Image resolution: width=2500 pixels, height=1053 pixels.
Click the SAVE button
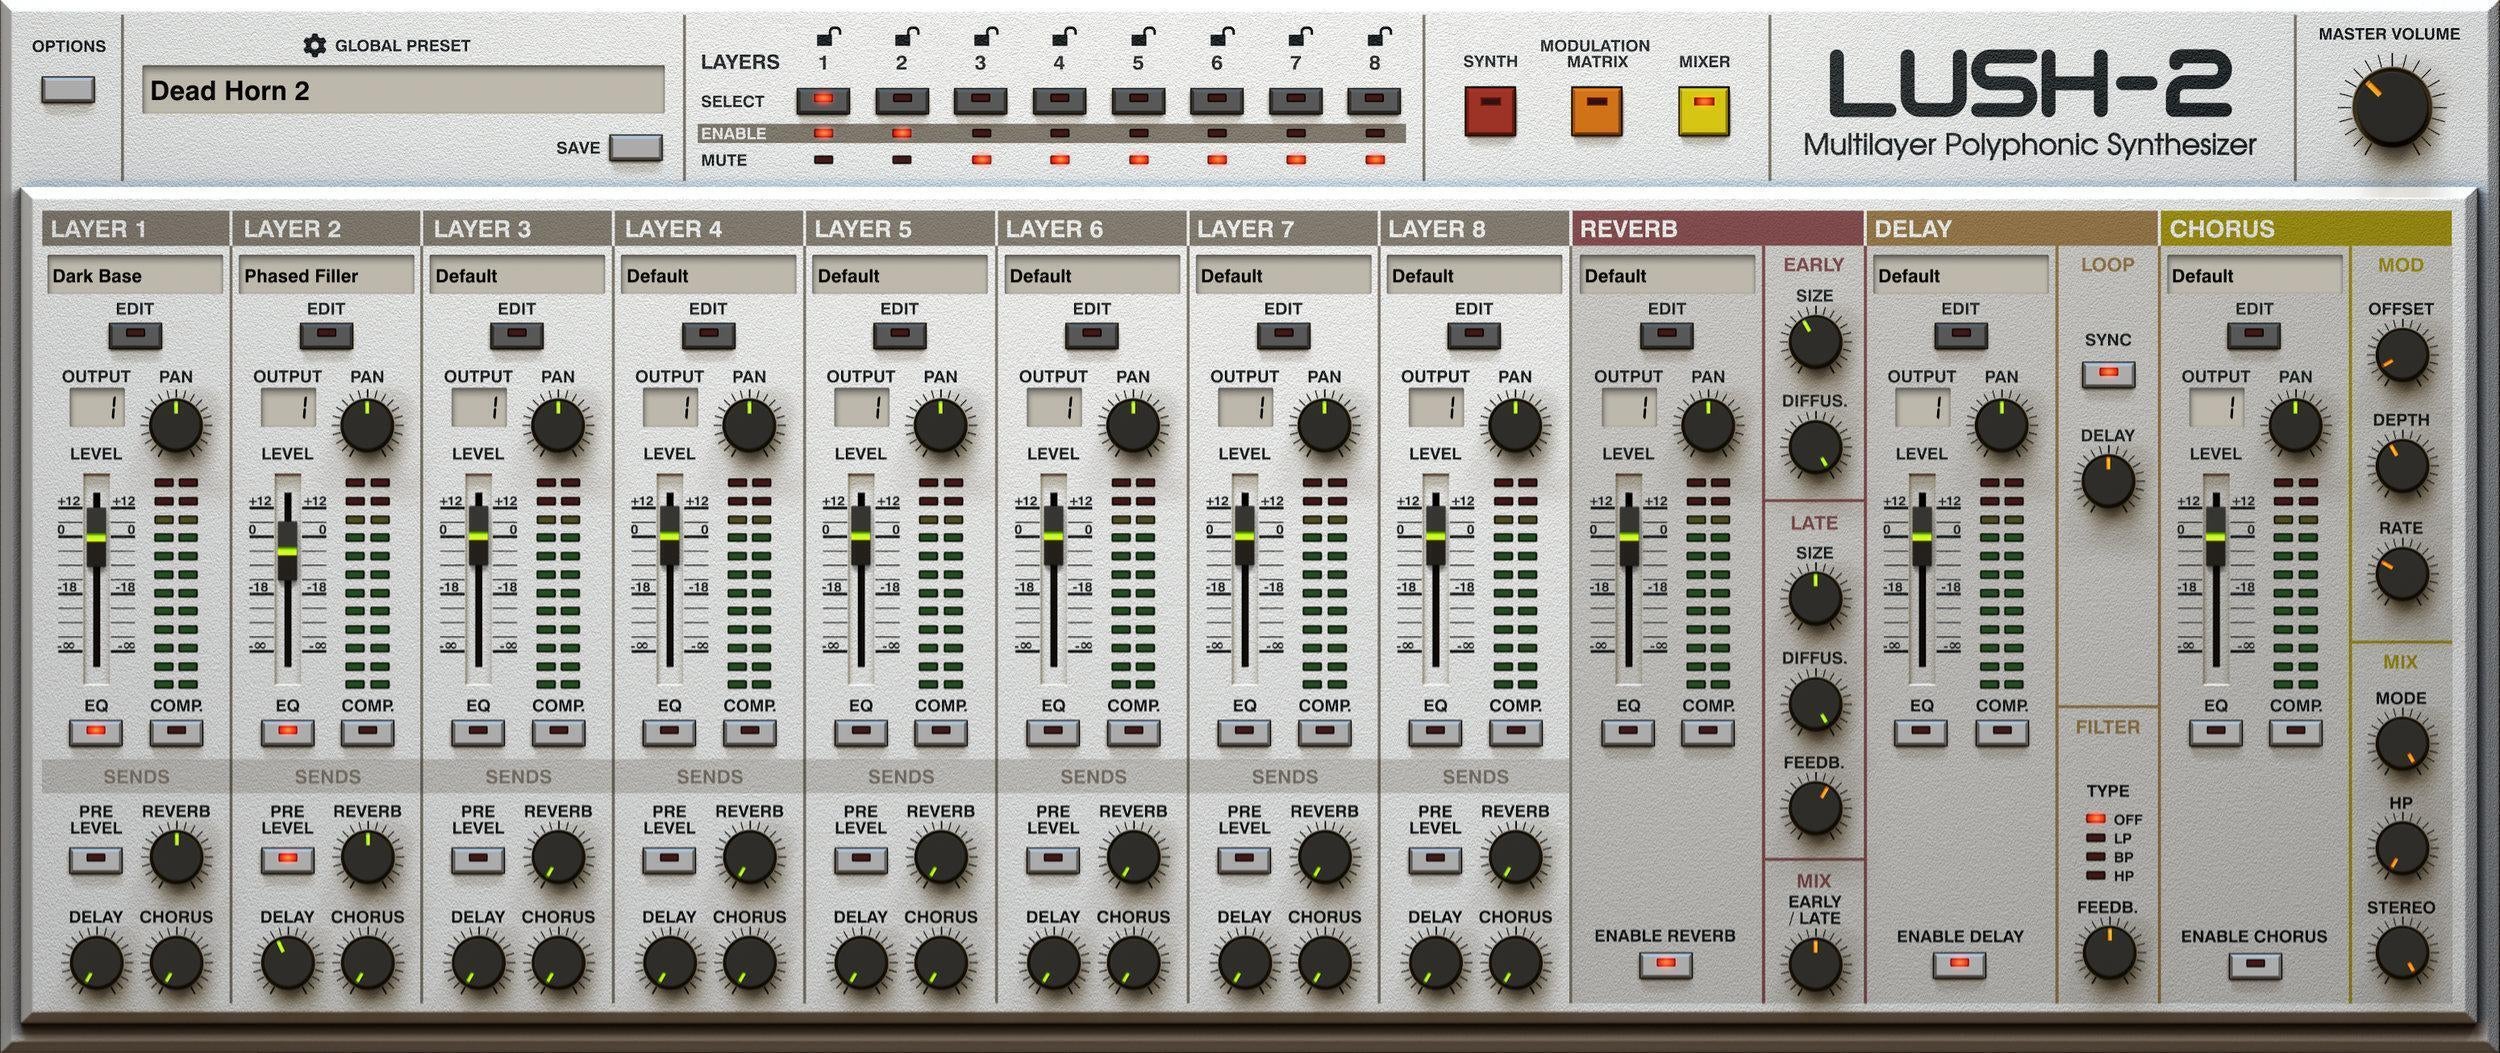point(633,147)
